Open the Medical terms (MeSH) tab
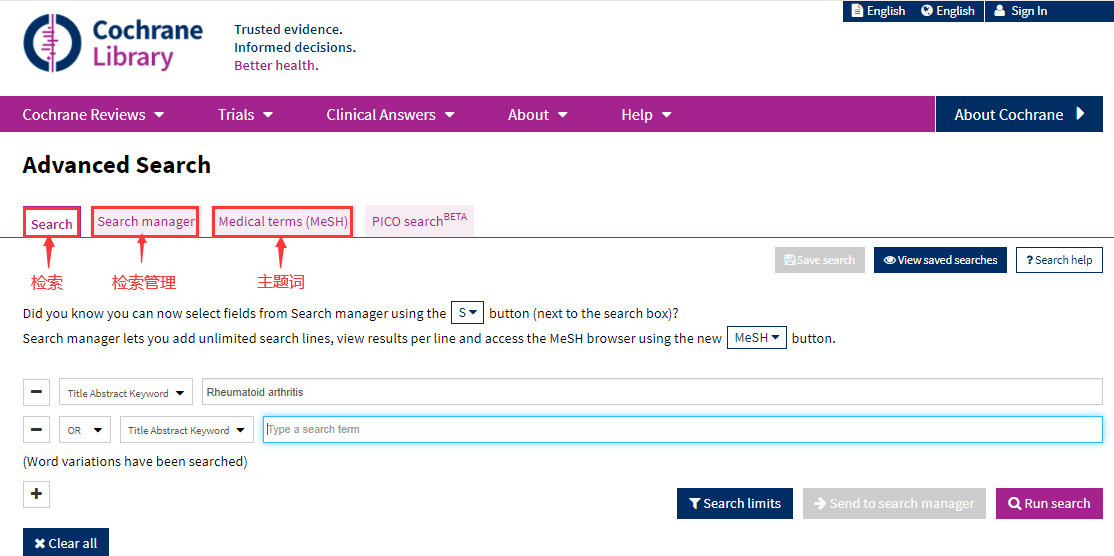The image size is (1114, 556). coord(283,222)
